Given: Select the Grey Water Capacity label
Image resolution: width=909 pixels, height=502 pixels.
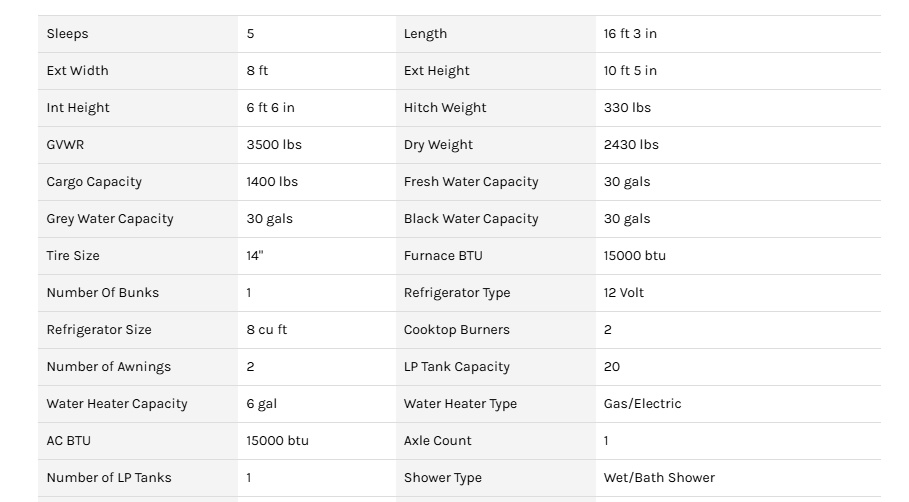Looking at the screenshot, I should tap(110, 219).
